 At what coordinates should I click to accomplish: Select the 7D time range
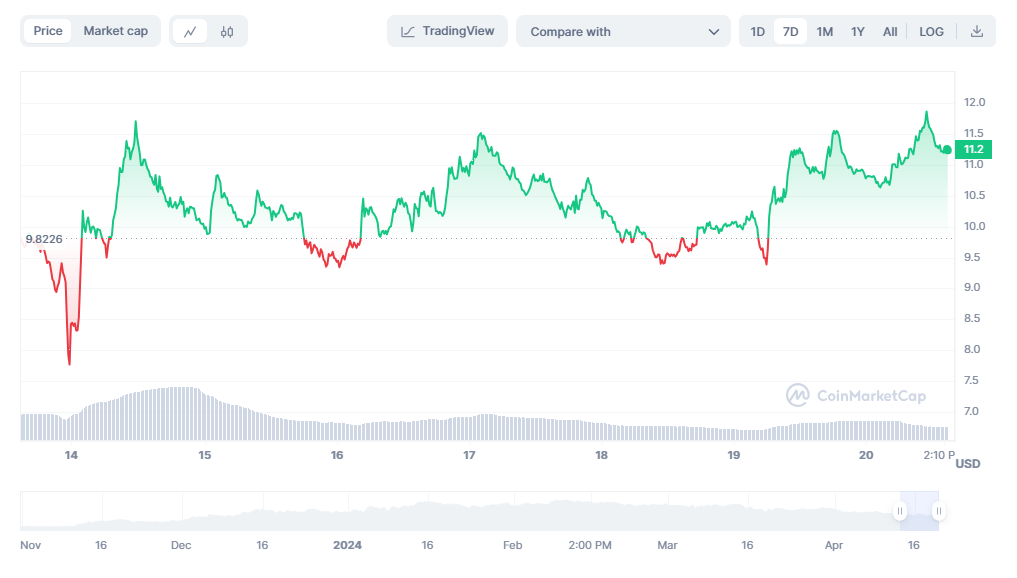click(790, 31)
